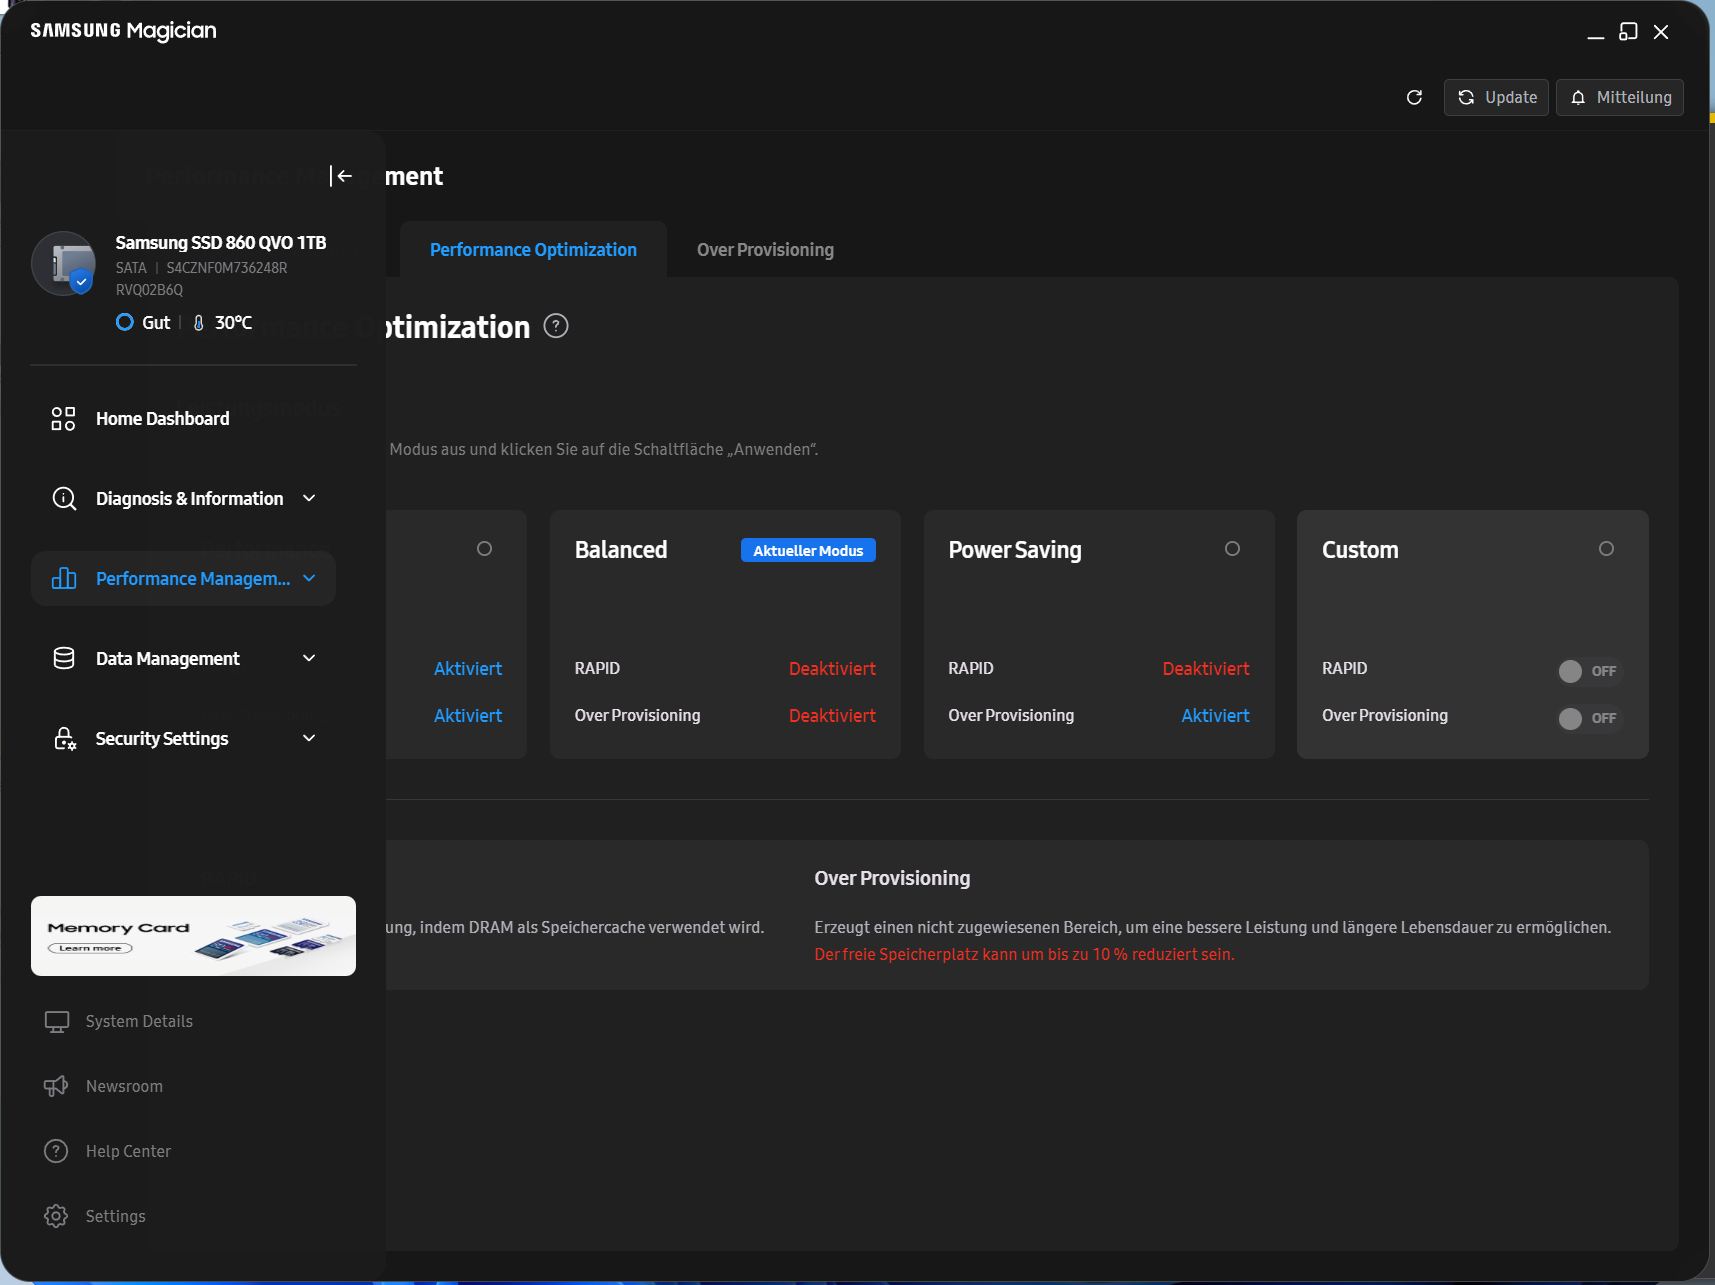Open the help icon beside Performance Optimization
This screenshot has width=1715, height=1285.
pyautogui.click(x=556, y=326)
